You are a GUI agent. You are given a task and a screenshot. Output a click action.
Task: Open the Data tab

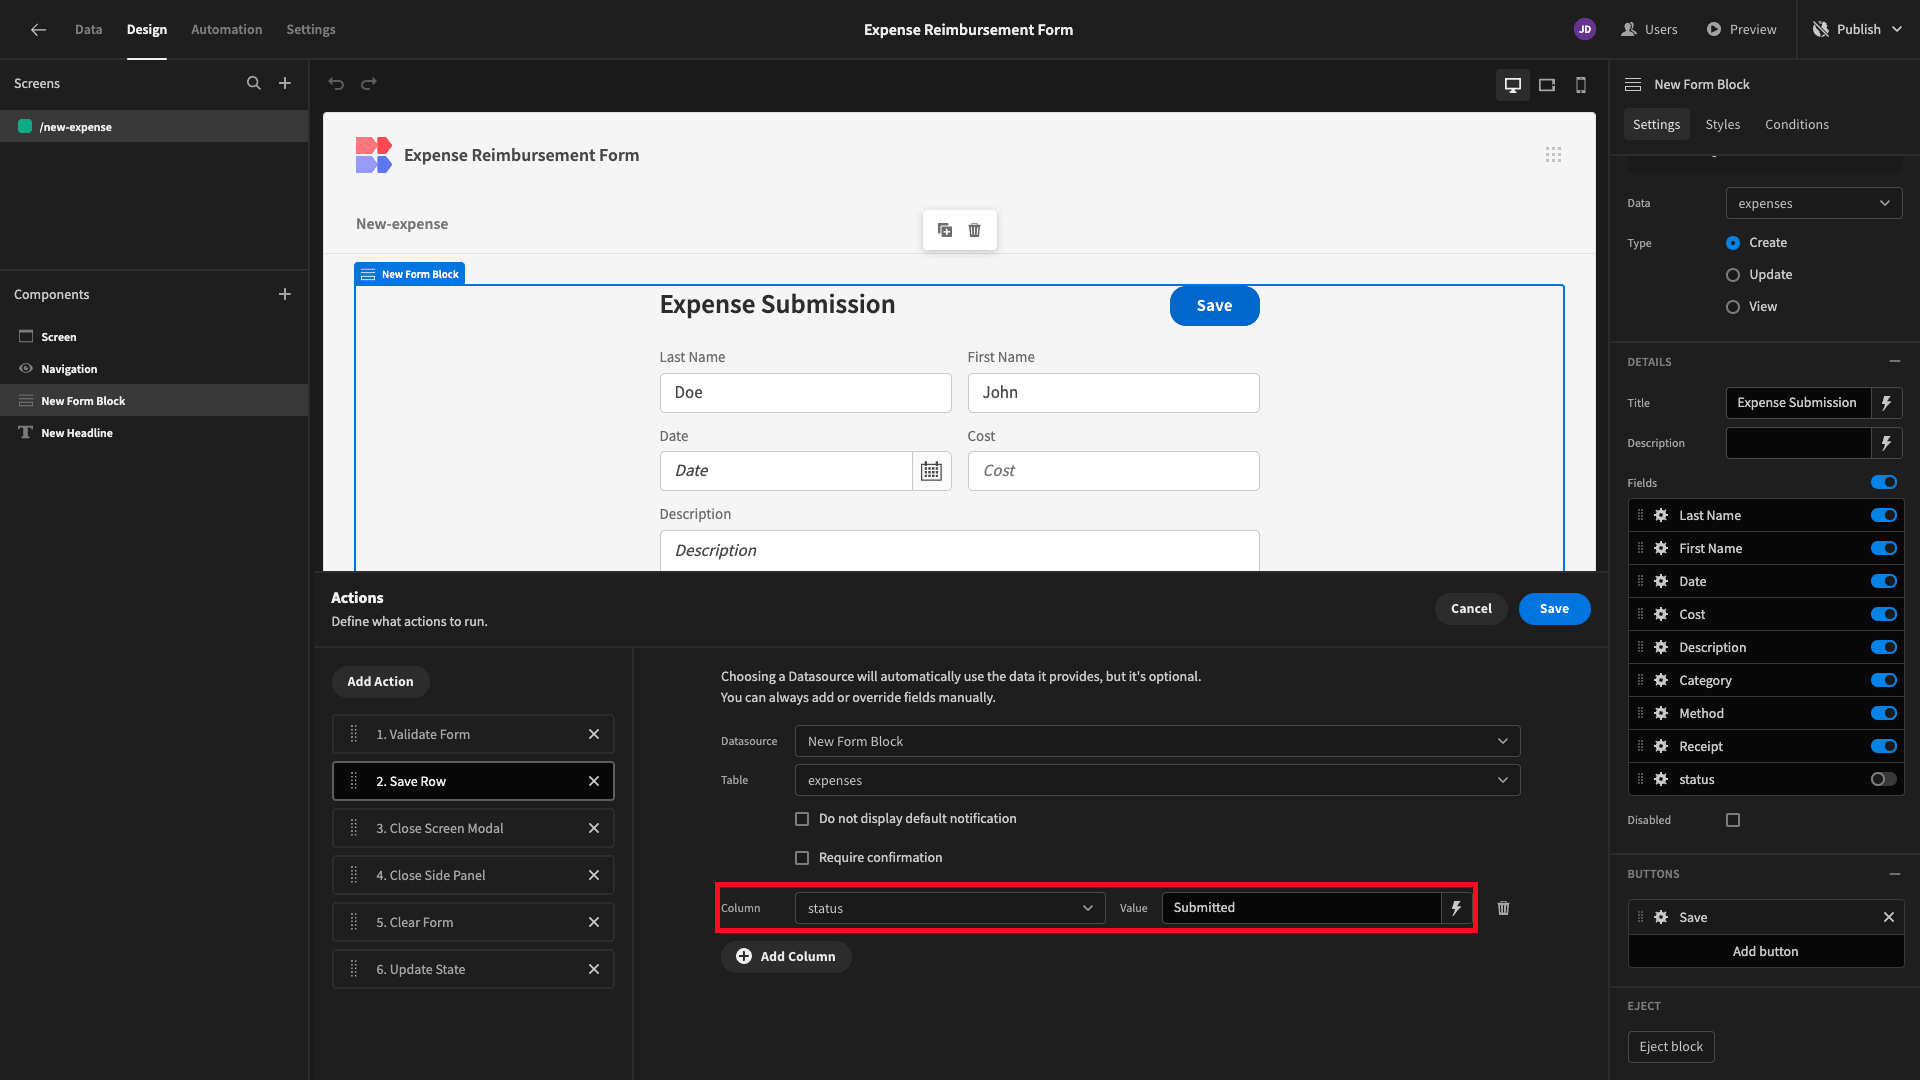(x=88, y=29)
